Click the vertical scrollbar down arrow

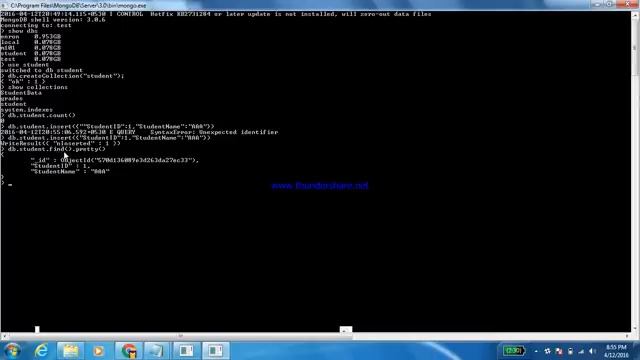tap(635, 329)
